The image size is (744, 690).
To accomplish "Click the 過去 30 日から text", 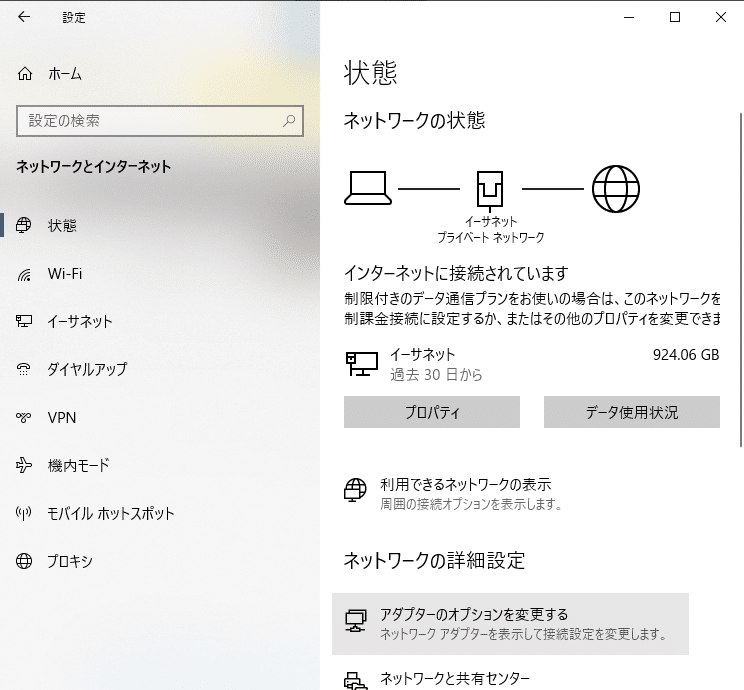I will 436,375.
